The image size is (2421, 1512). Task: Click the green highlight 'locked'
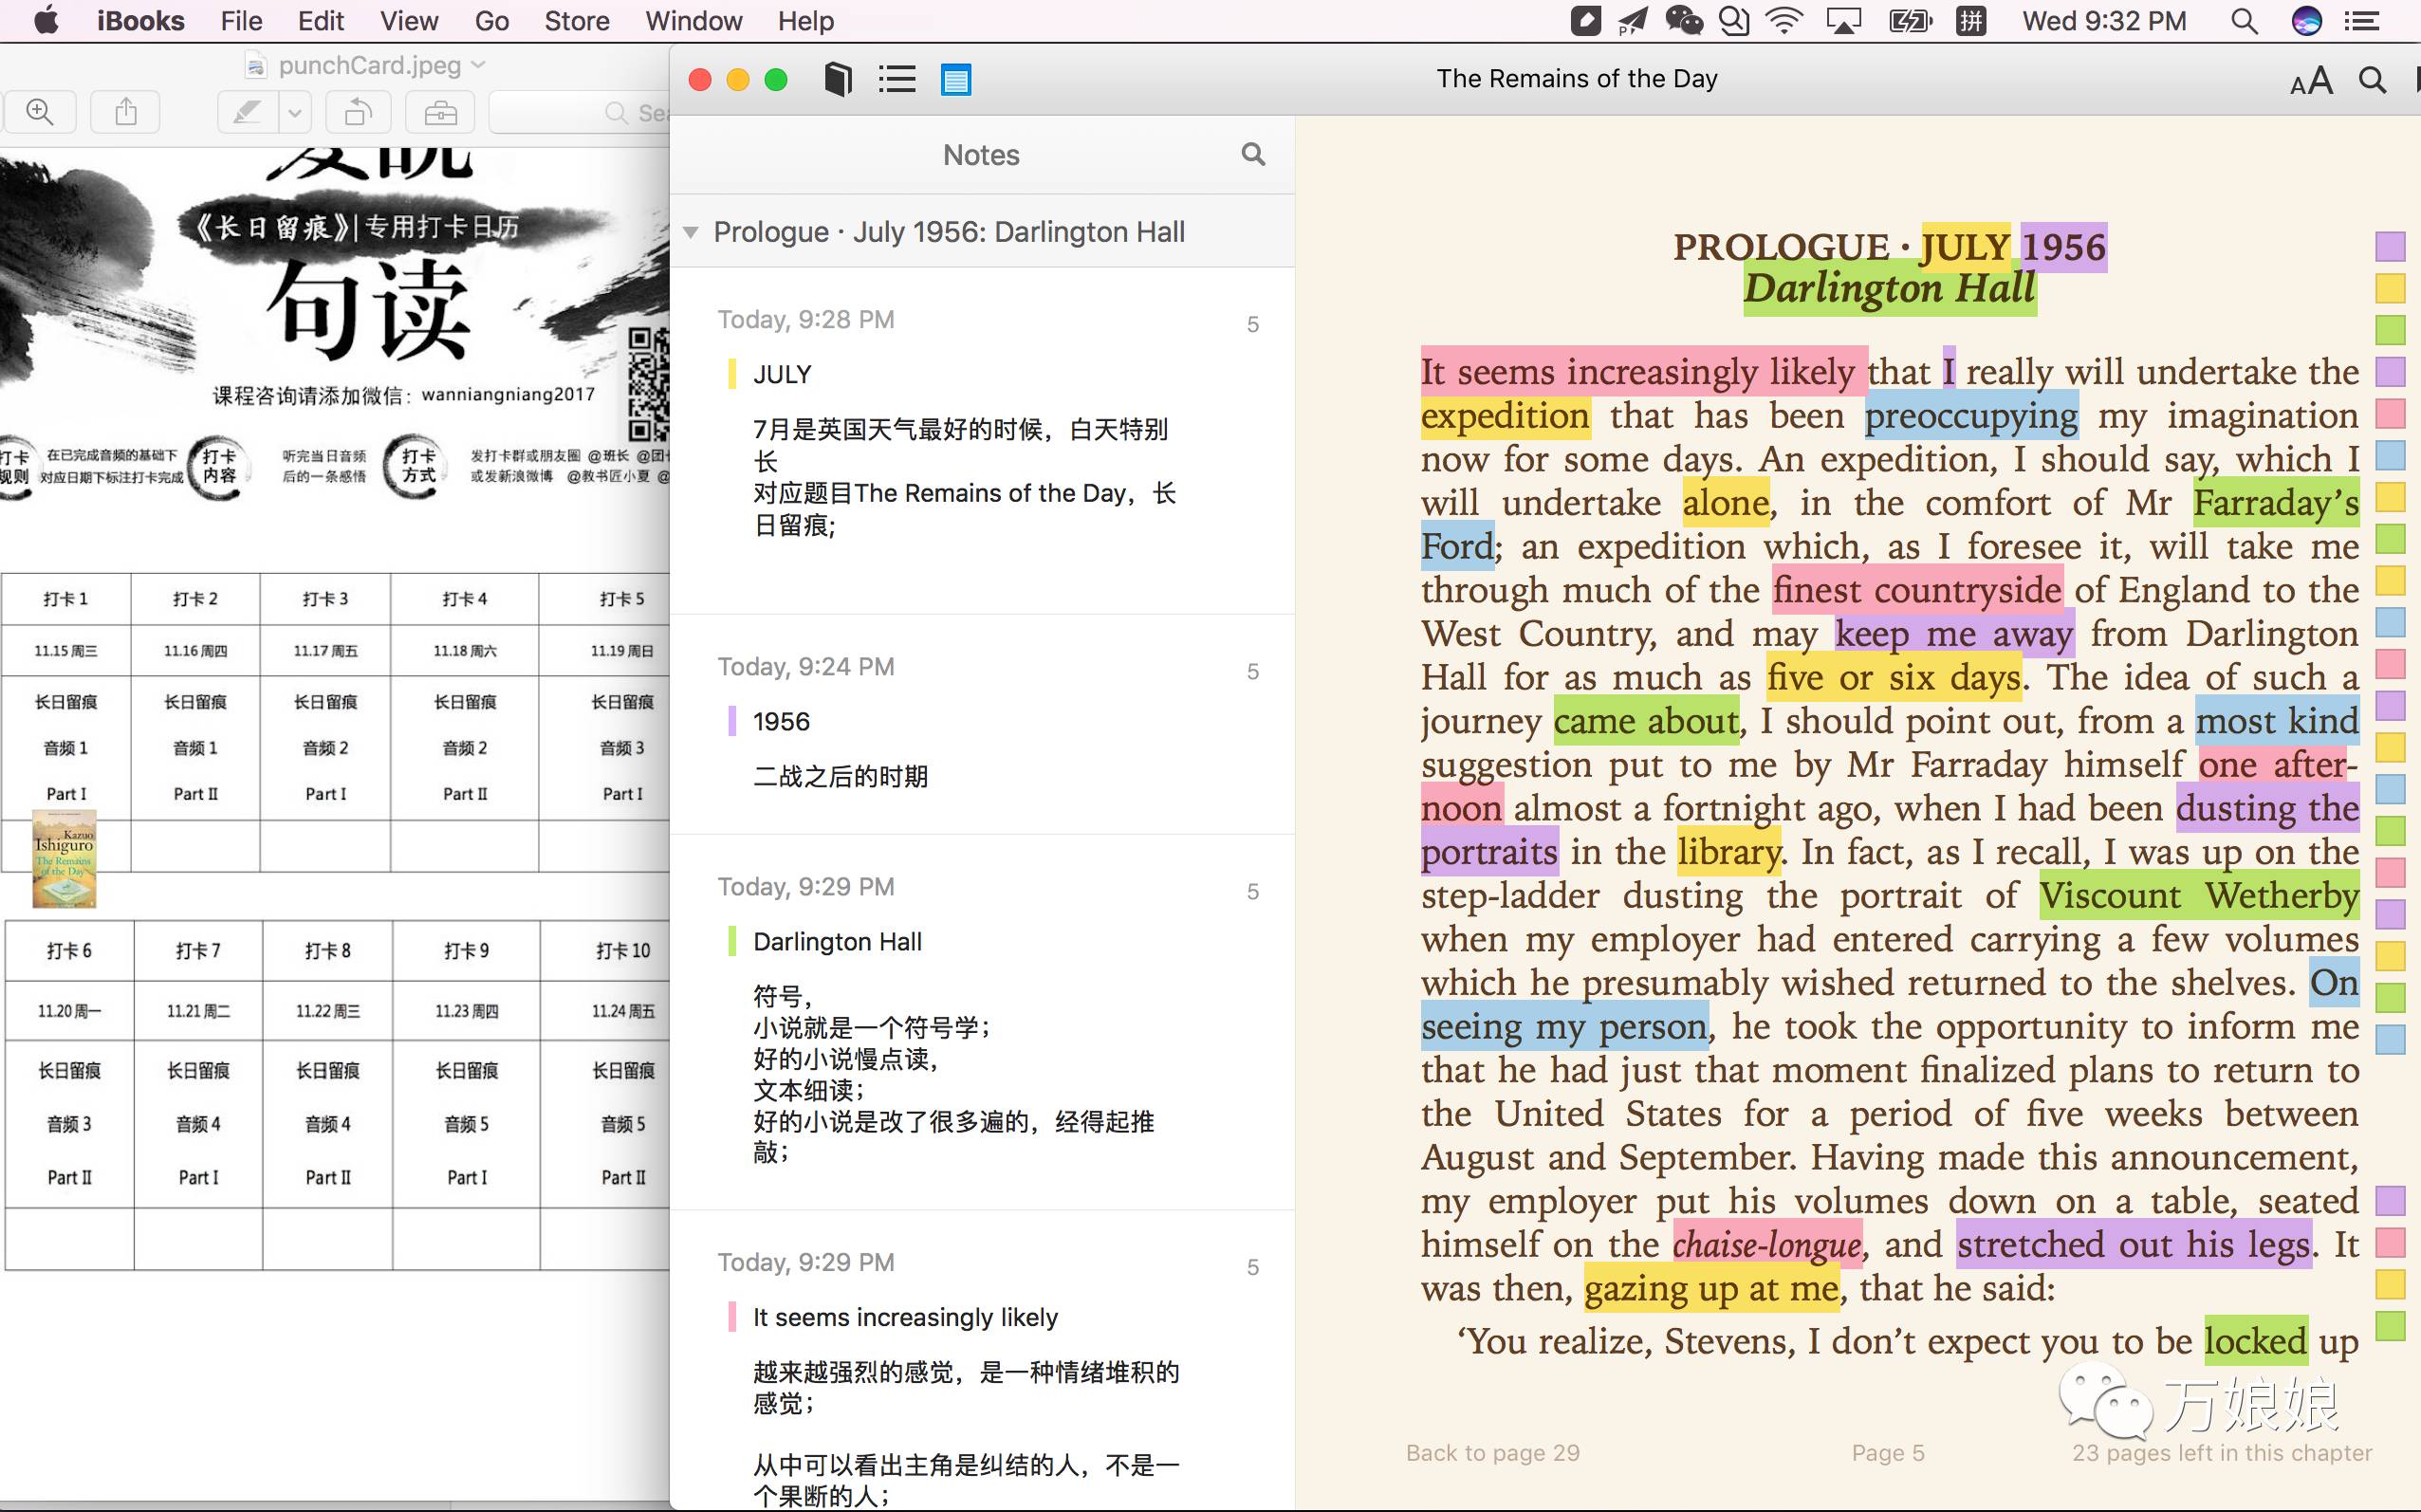pyautogui.click(x=2256, y=1342)
